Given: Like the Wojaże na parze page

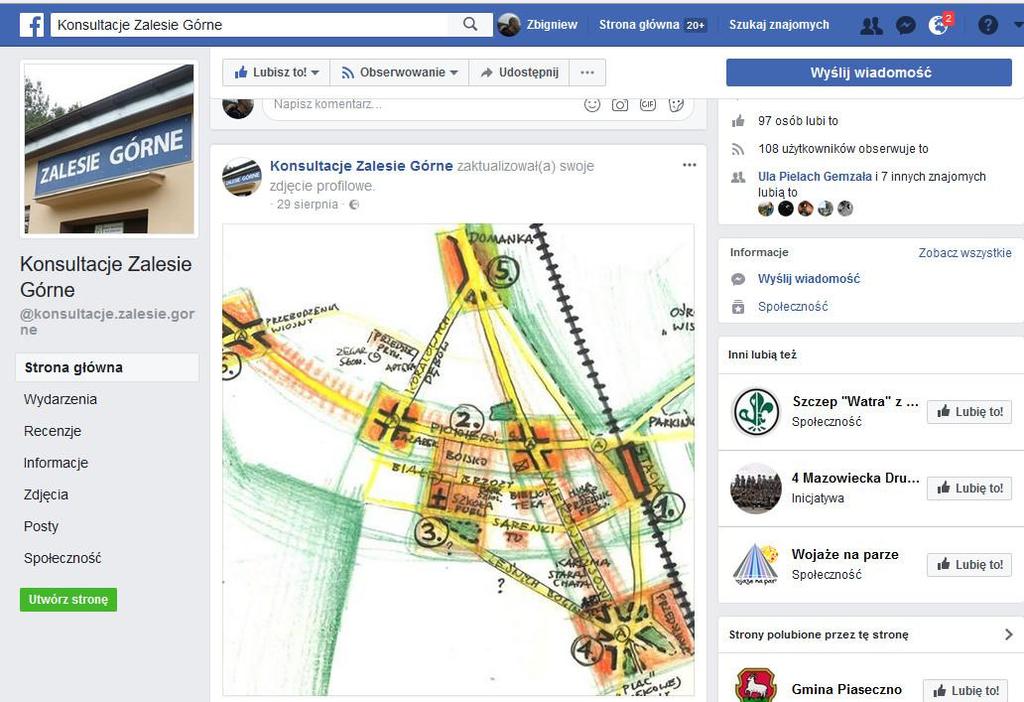Looking at the screenshot, I should [x=969, y=565].
